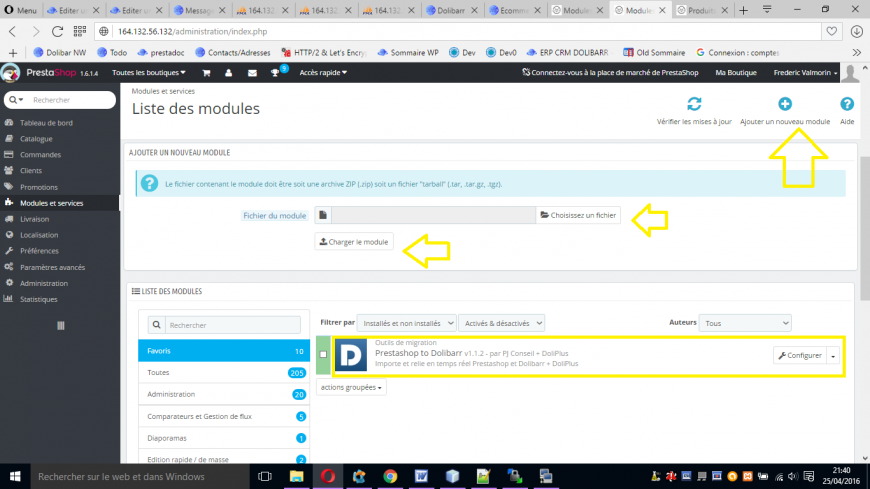Open a new browser tab with plus
The height and width of the screenshot is (489, 870).
[x=743, y=11]
